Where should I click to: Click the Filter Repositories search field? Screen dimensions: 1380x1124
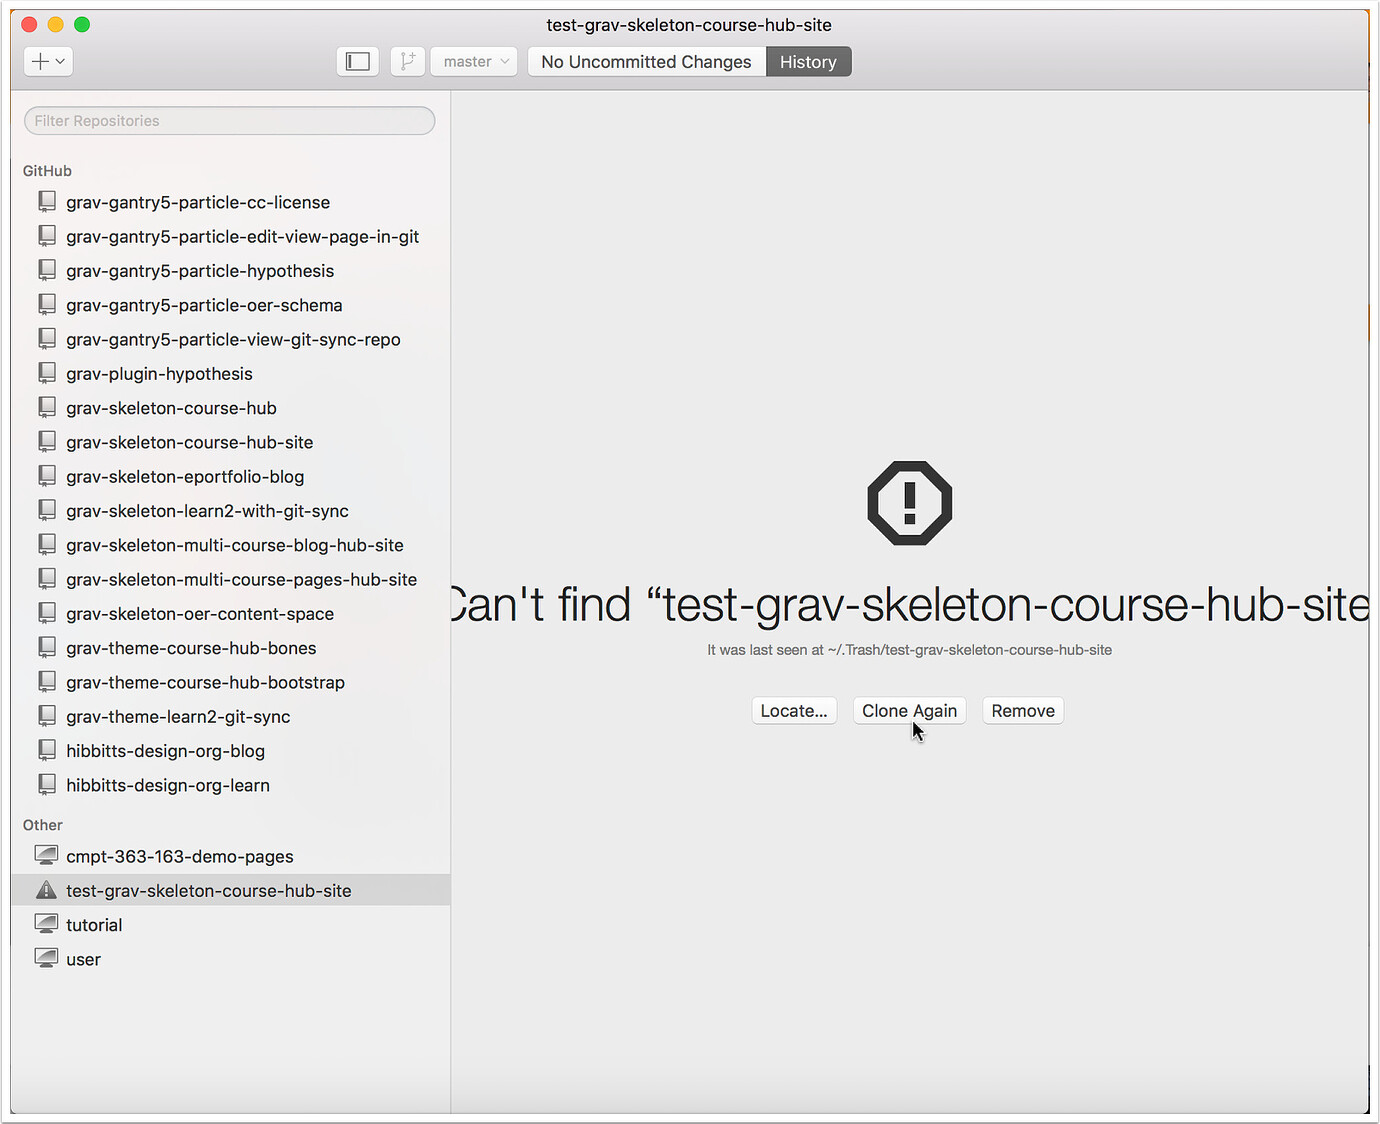228,120
